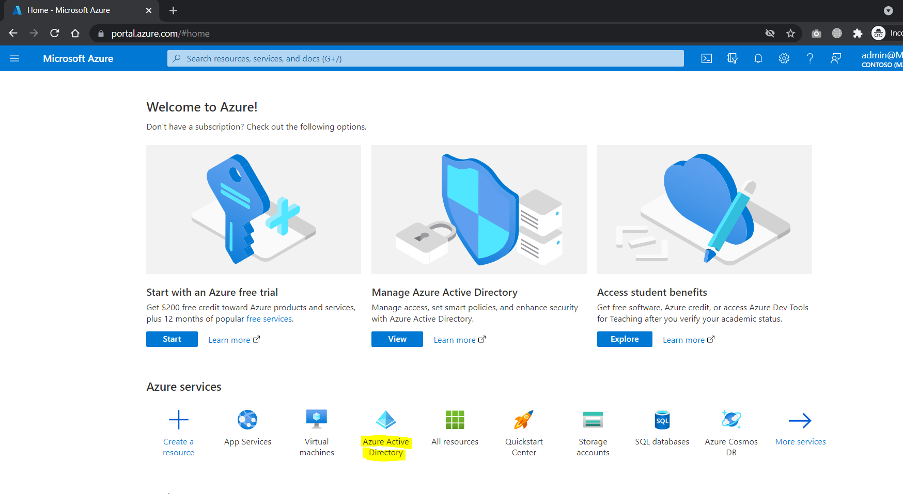Screen dimensions: 904x494
Task: Open the Azure portal hamburger menu
Action: coord(14,58)
